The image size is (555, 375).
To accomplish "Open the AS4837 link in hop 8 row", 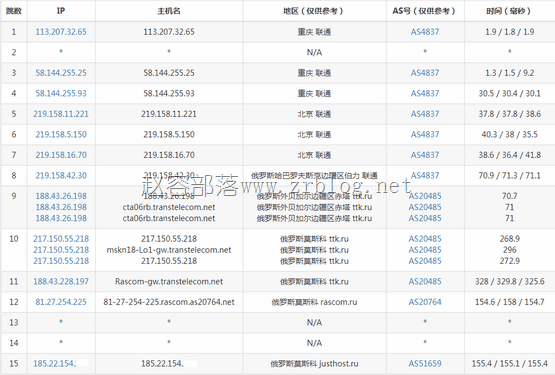I will (425, 176).
